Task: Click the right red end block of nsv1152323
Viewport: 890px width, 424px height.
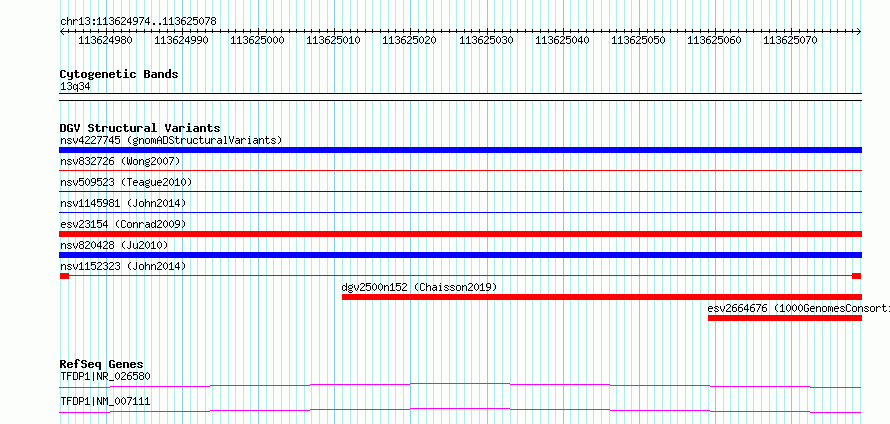Action: pos(857,276)
